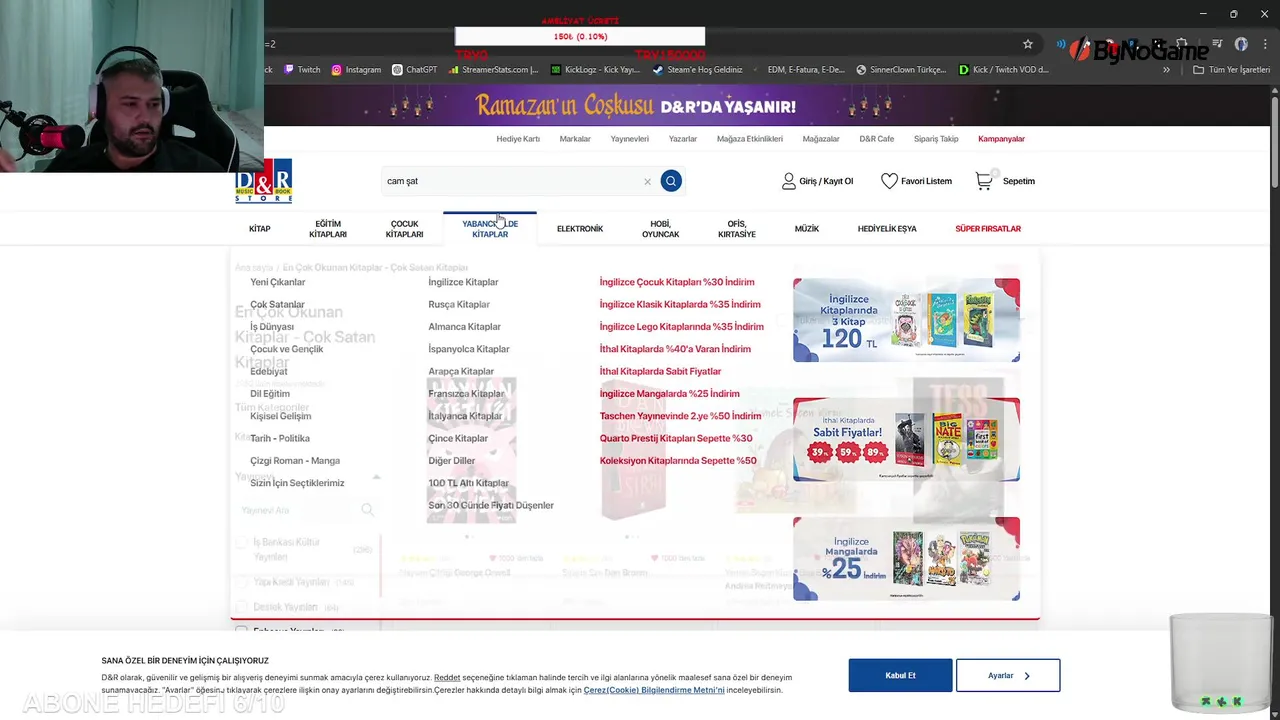1280x720 pixels.
Task: Open the İthal Kitaplarda Sabit Fiyatlar banner
Action: point(906,440)
